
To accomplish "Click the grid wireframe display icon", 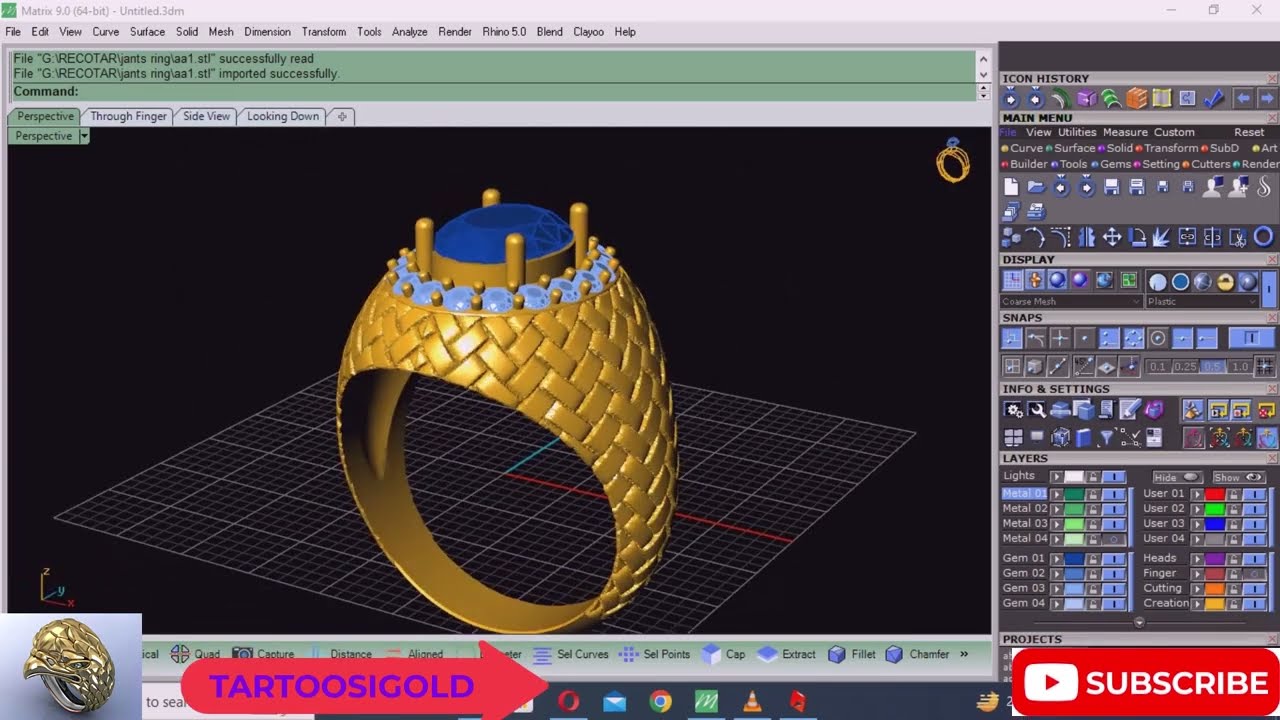I will [x=1012, y=281].
